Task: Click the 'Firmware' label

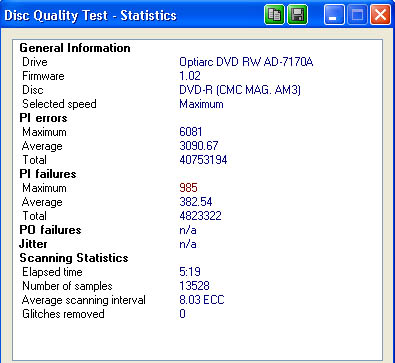Action: point(43,76)
